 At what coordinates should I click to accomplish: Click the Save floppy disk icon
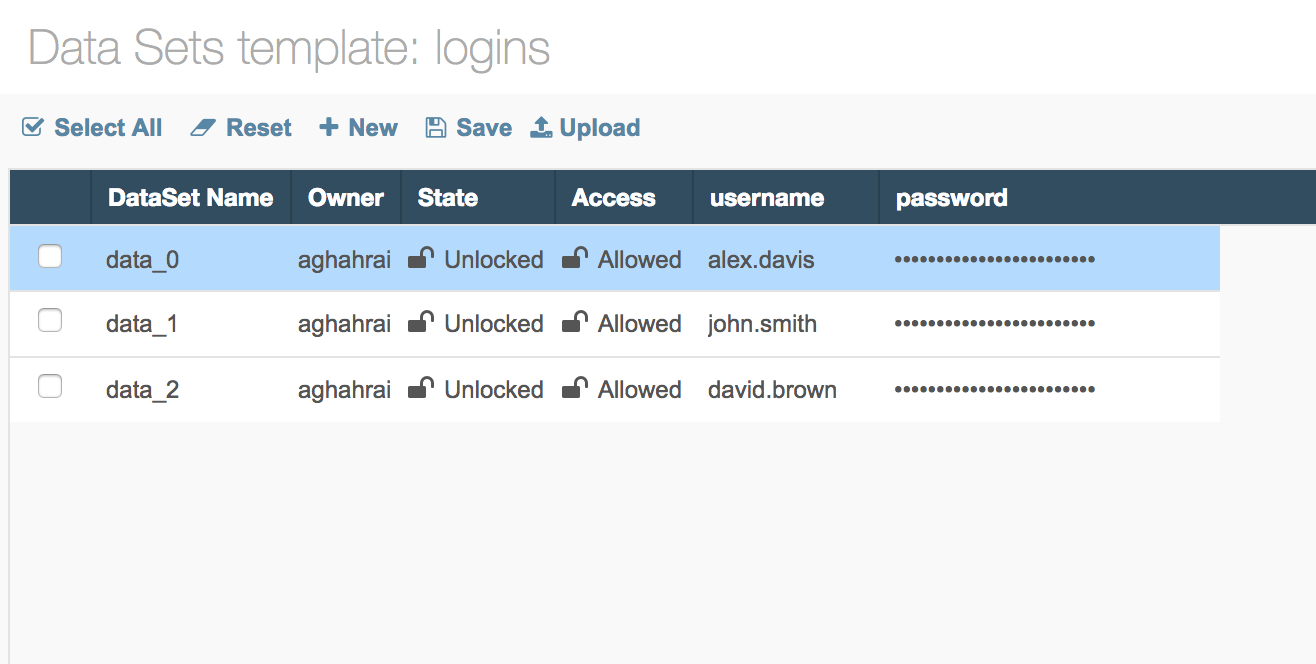pyautogui.click(x=435, y=128)
